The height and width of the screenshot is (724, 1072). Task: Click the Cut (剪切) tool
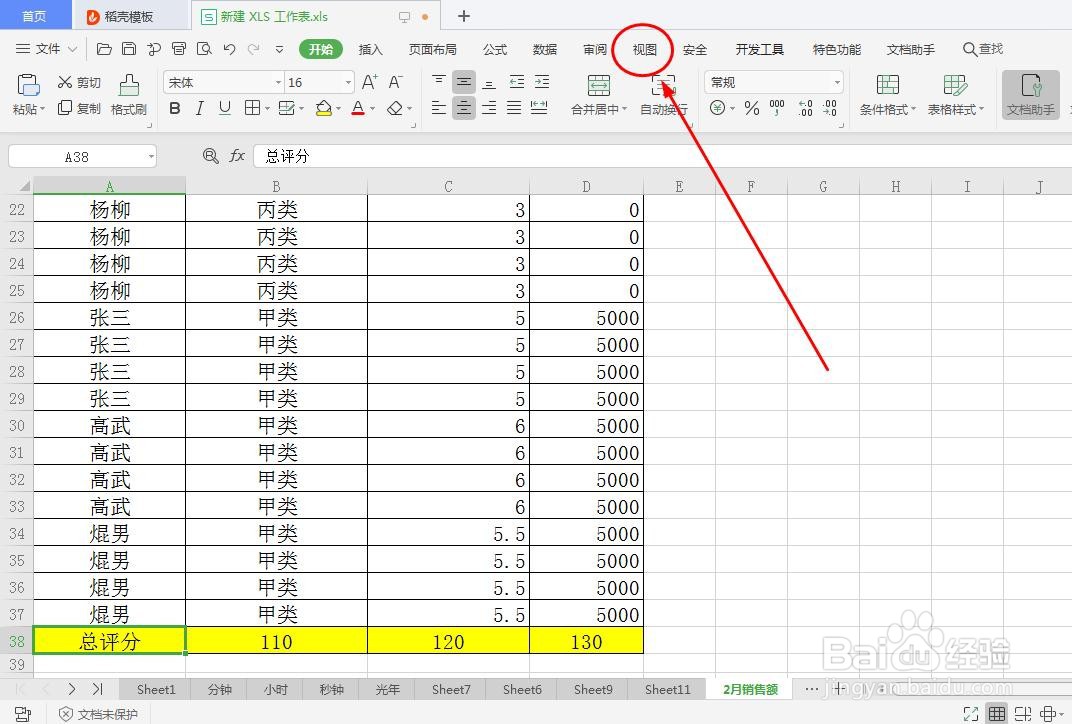point(79,83)
